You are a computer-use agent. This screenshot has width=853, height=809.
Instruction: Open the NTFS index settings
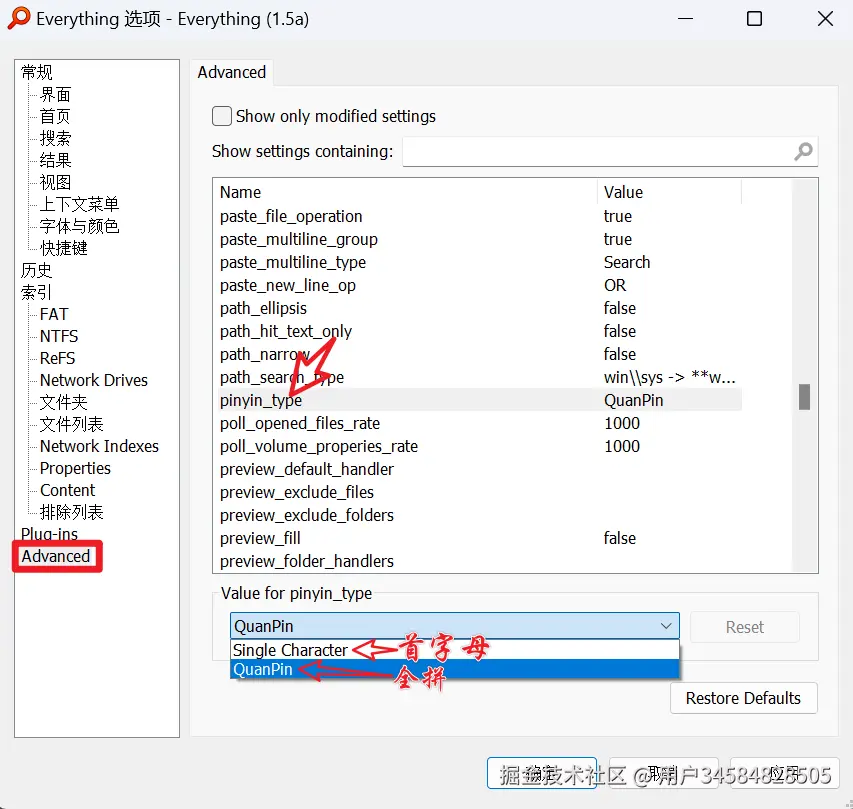pos(59,336)
